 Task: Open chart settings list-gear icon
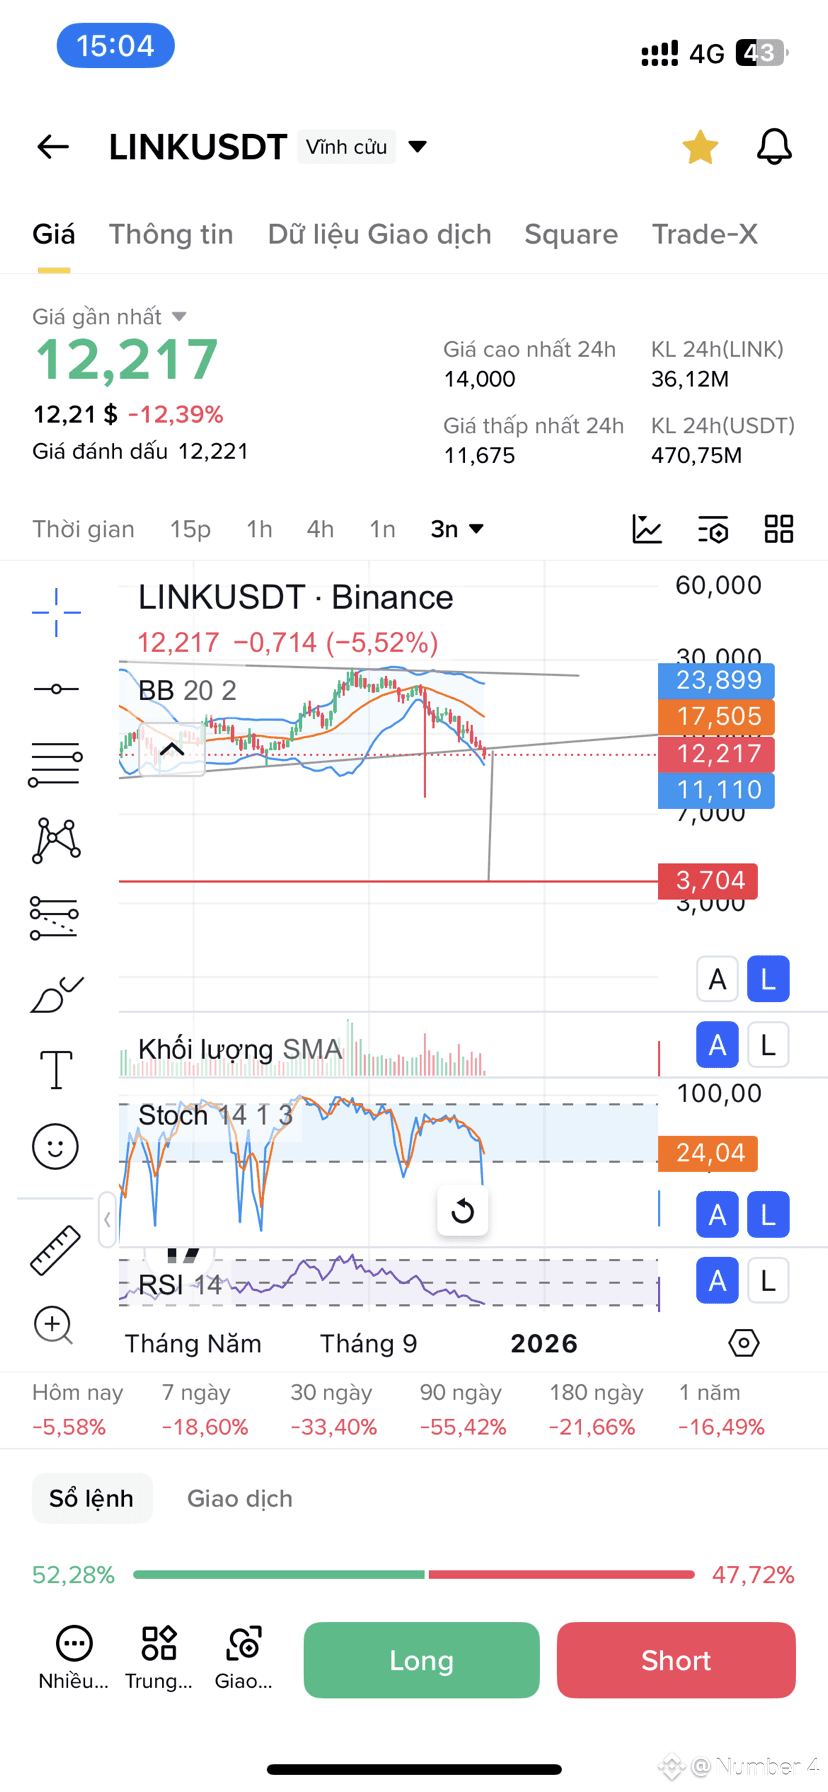[713, 529]
